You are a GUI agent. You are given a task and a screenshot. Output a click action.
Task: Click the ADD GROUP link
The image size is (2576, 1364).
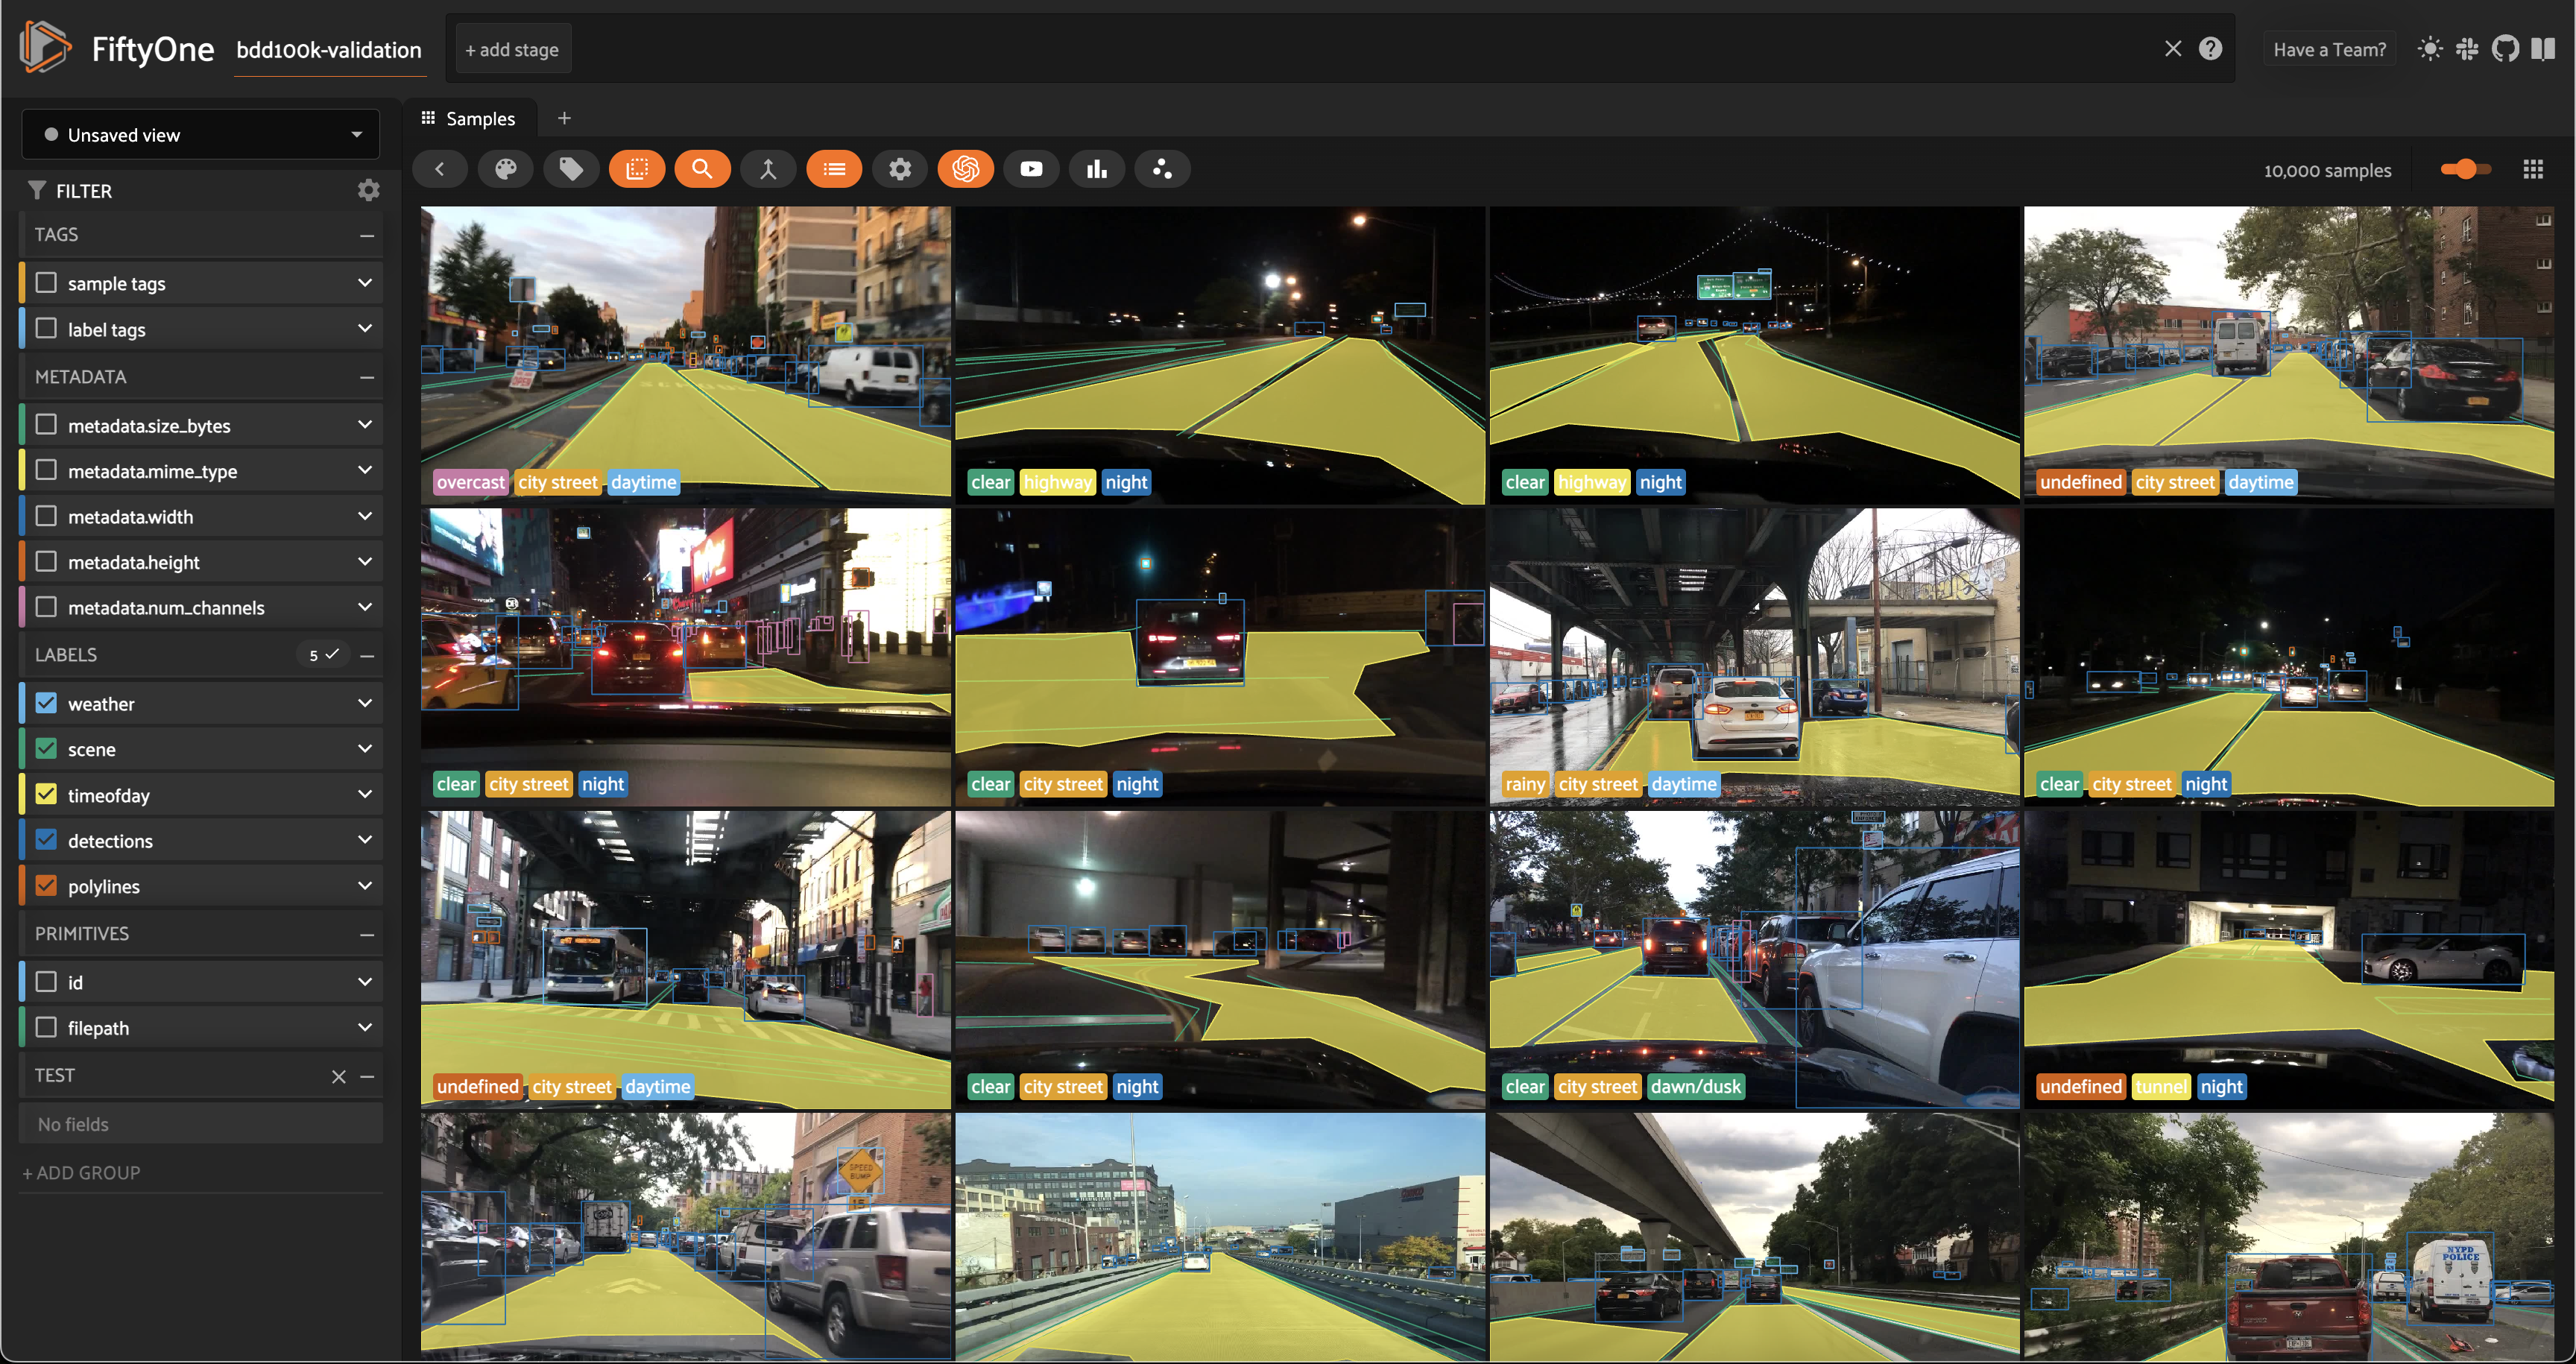(81, 1172)
